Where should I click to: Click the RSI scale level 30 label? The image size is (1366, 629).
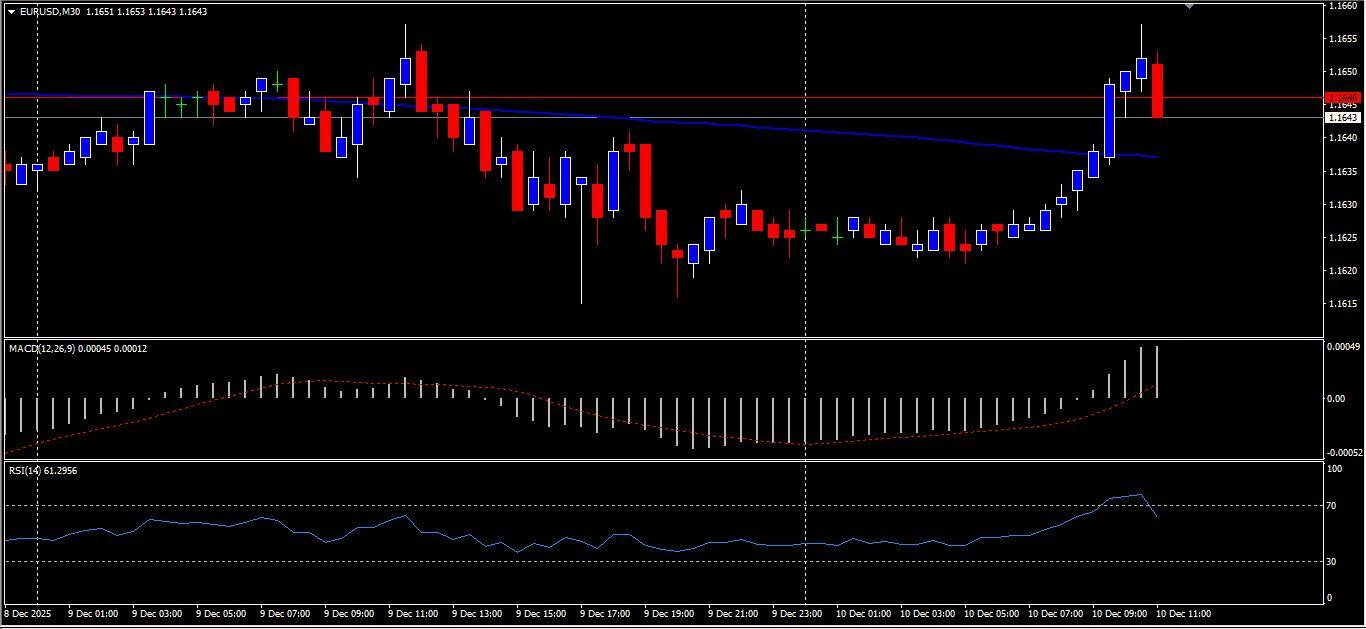pyautogui.click(x=1332, y=561)
